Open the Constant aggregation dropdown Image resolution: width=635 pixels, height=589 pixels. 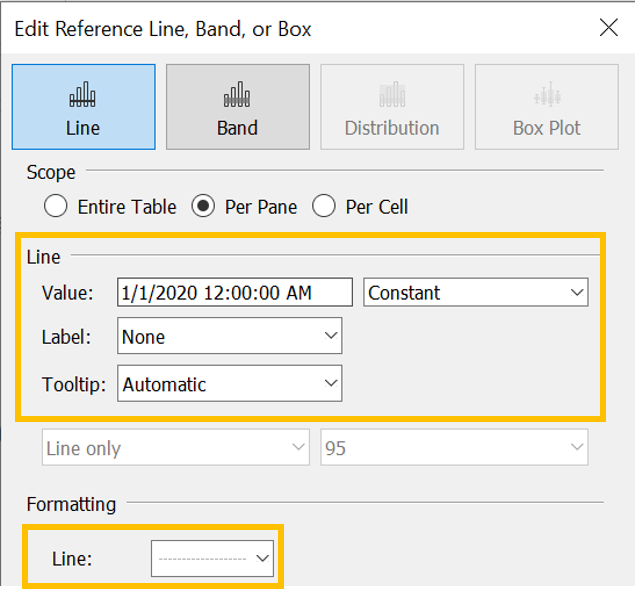[476, 293]
